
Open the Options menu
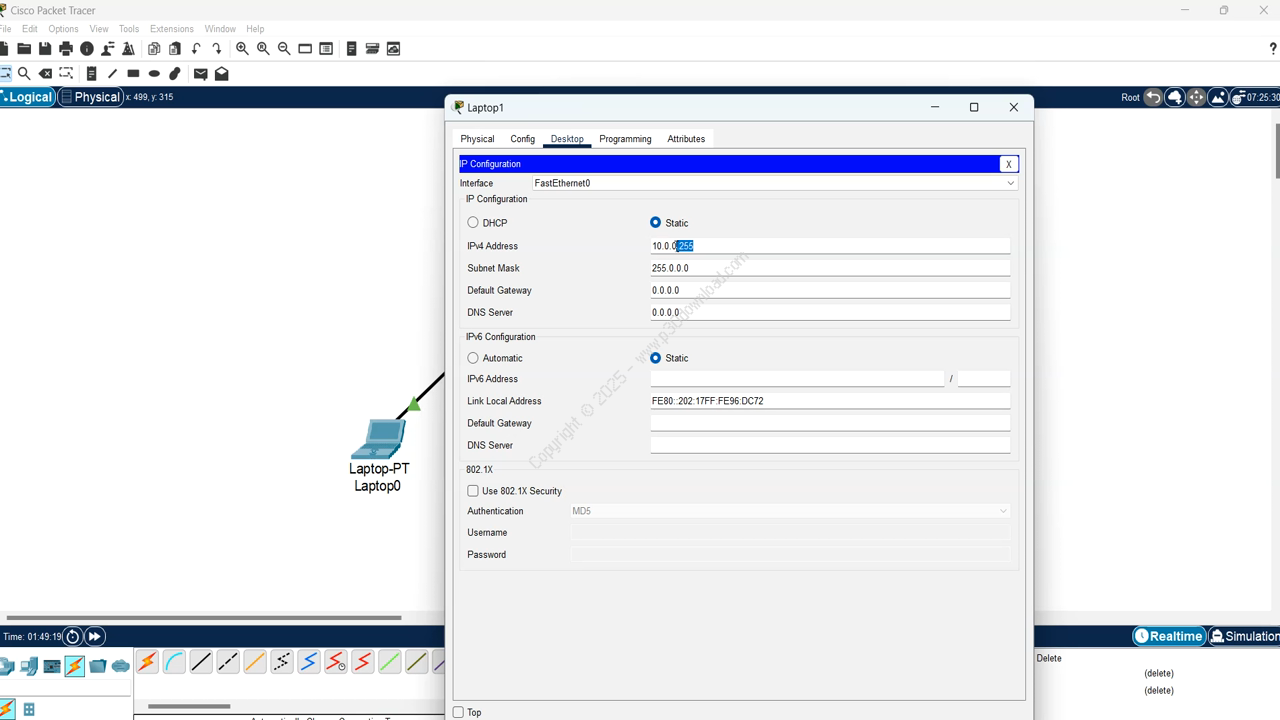[x=63, y=29]
